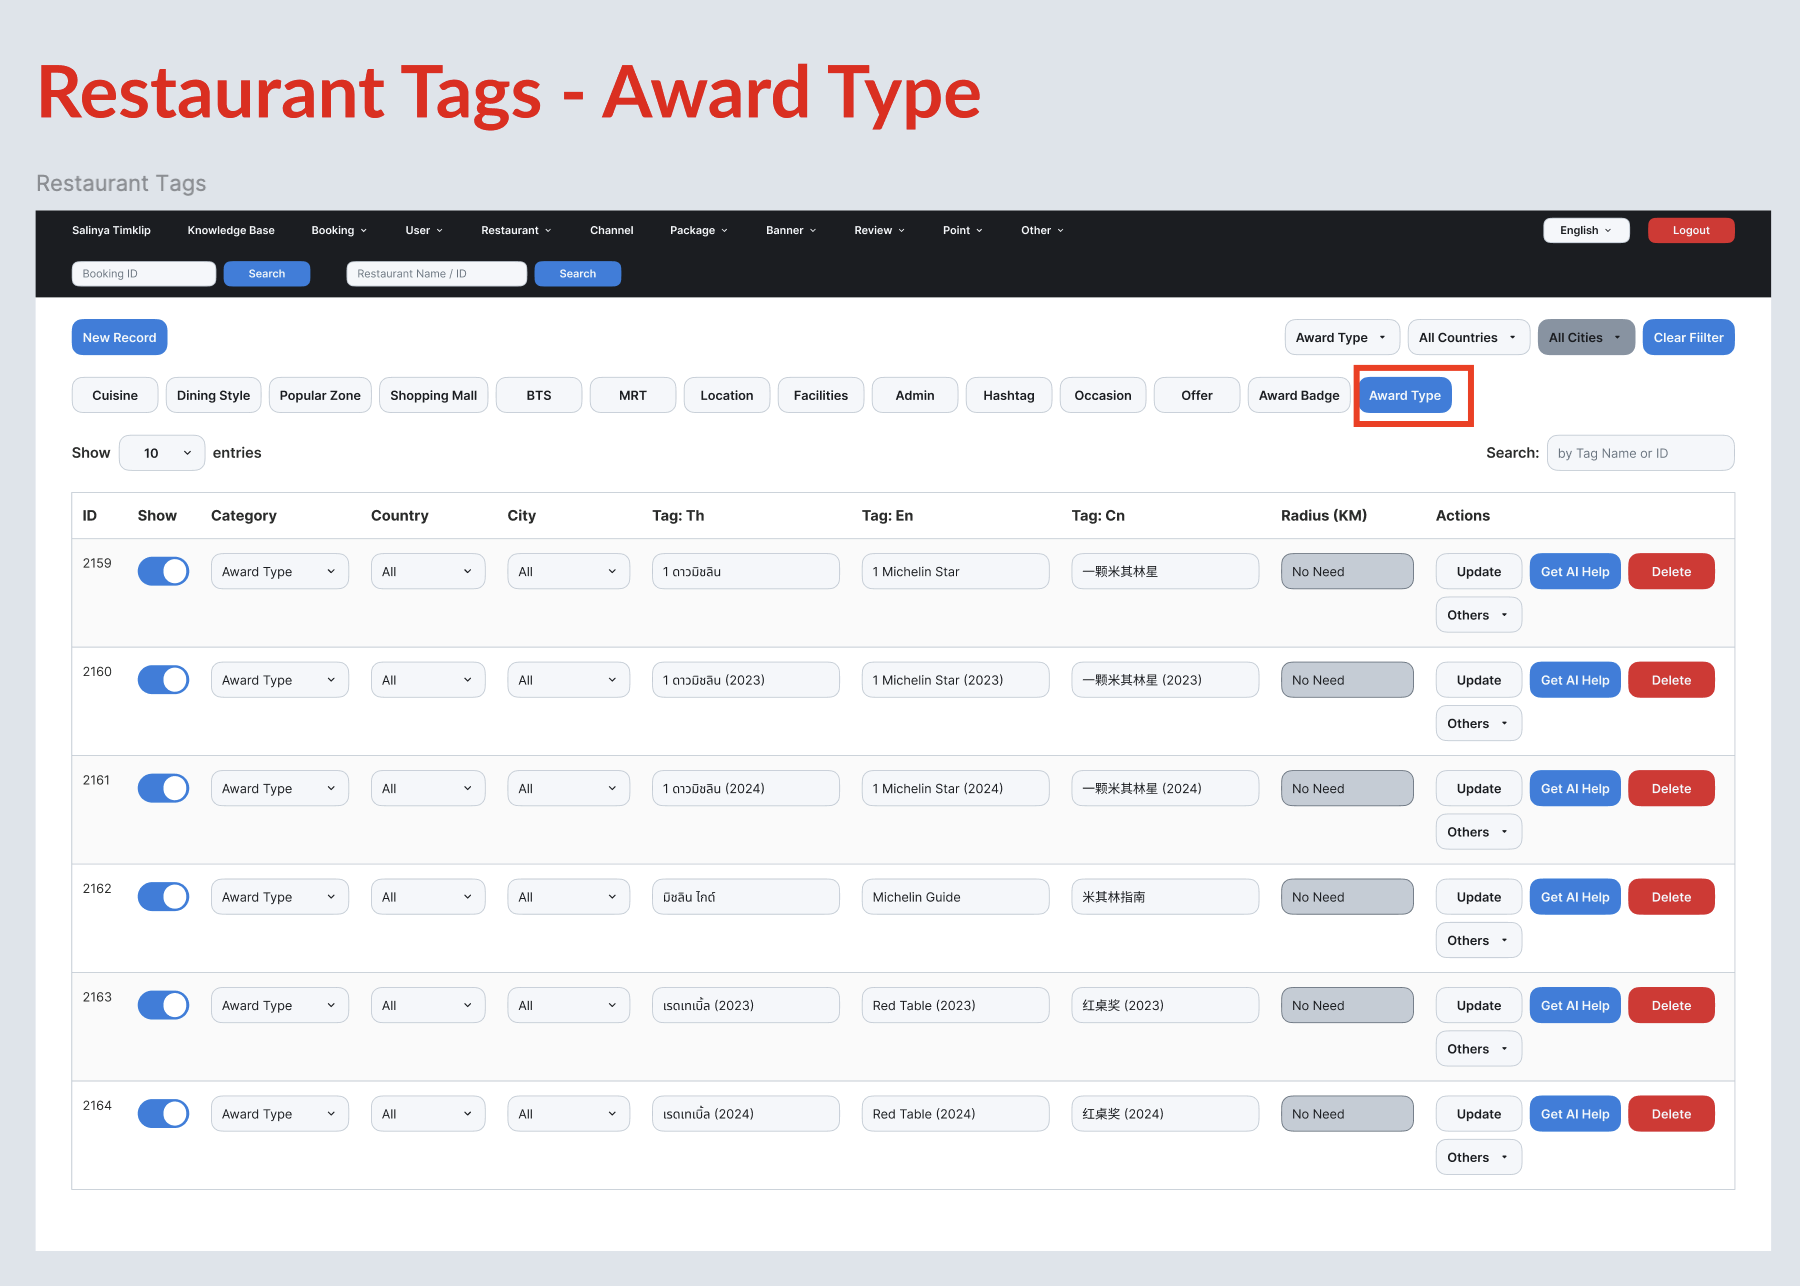Click Update button for row 2159
The height and width of the screenshot is (1286, 1800).
1478,572
